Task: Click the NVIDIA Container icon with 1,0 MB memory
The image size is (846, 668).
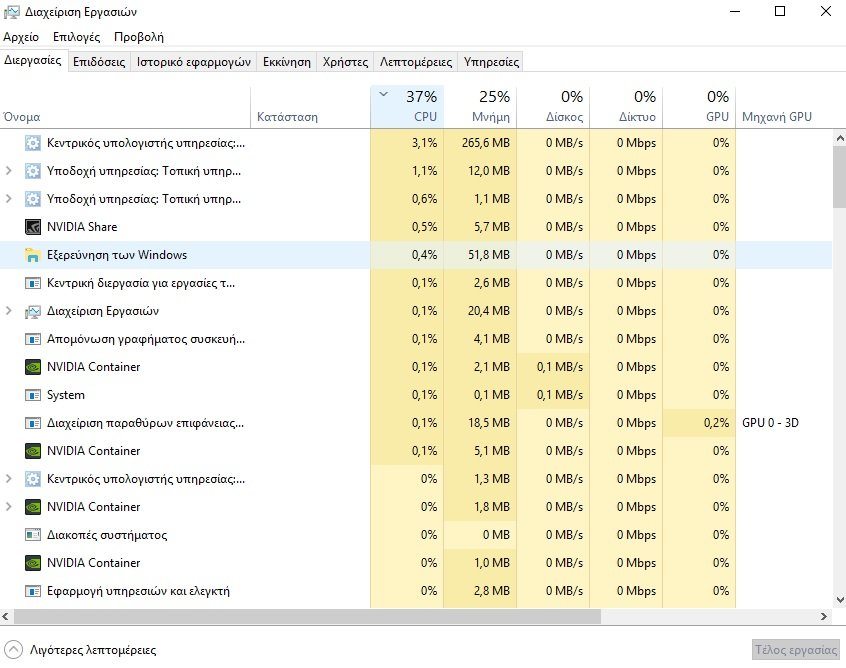Action: [33, 563]
